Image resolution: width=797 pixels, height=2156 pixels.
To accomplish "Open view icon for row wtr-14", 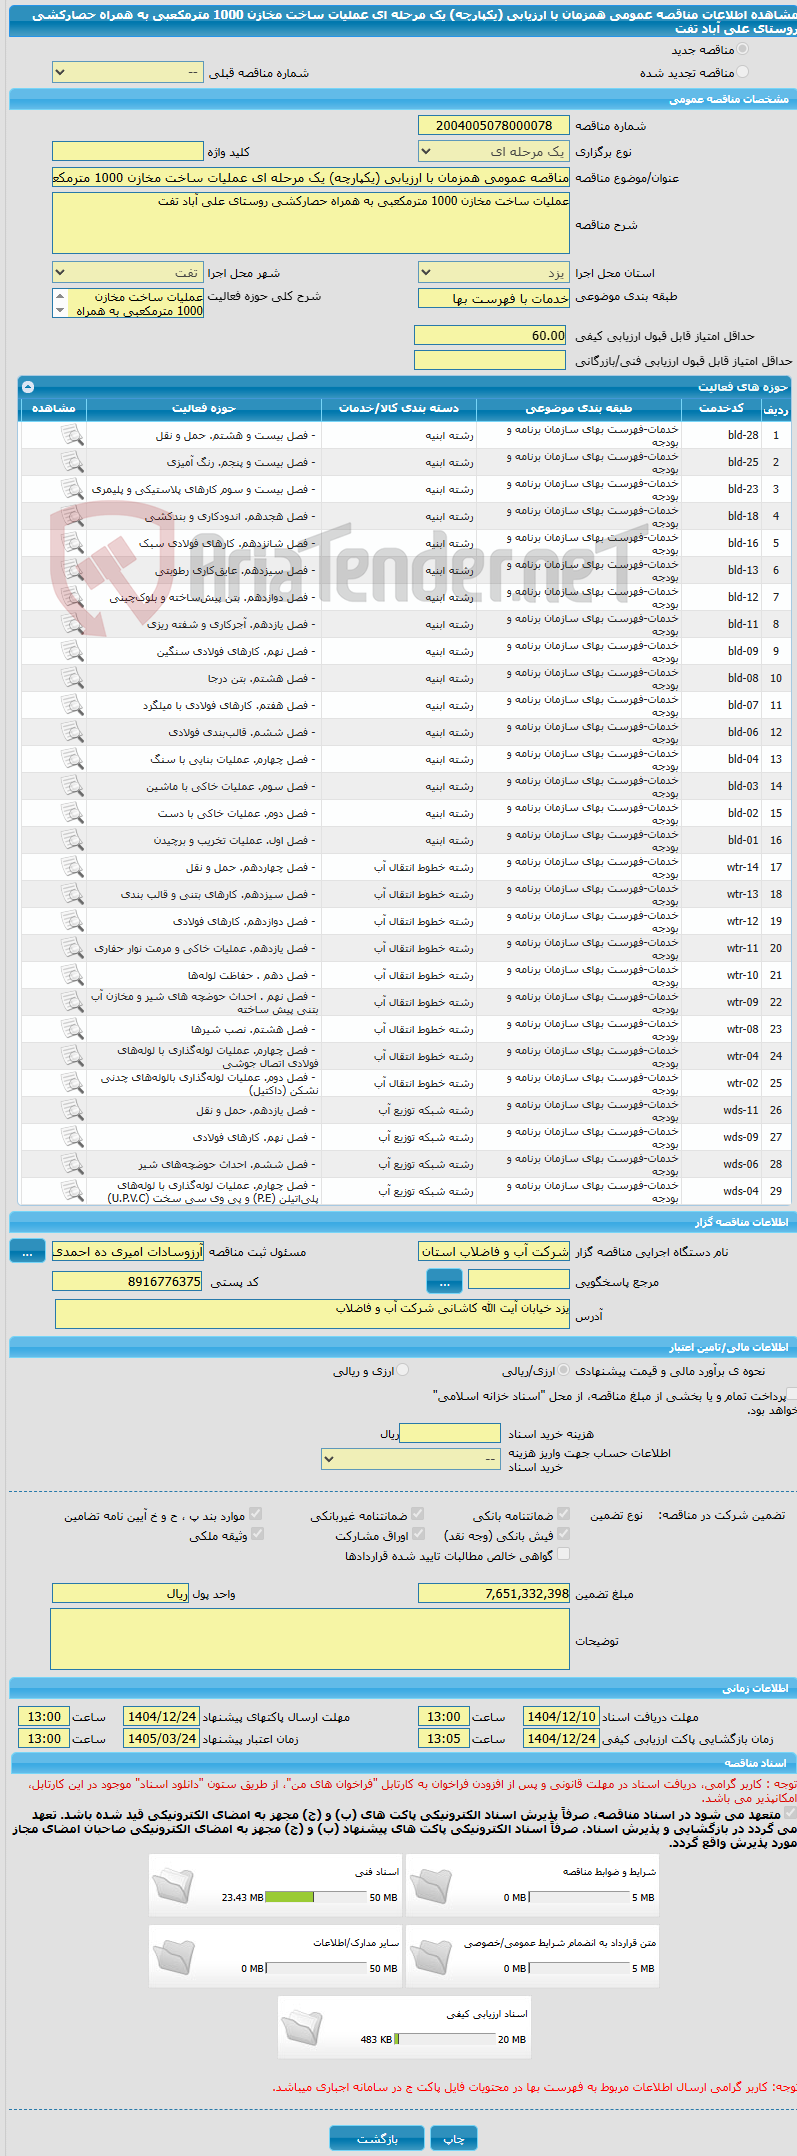I will tap(72, 867).
